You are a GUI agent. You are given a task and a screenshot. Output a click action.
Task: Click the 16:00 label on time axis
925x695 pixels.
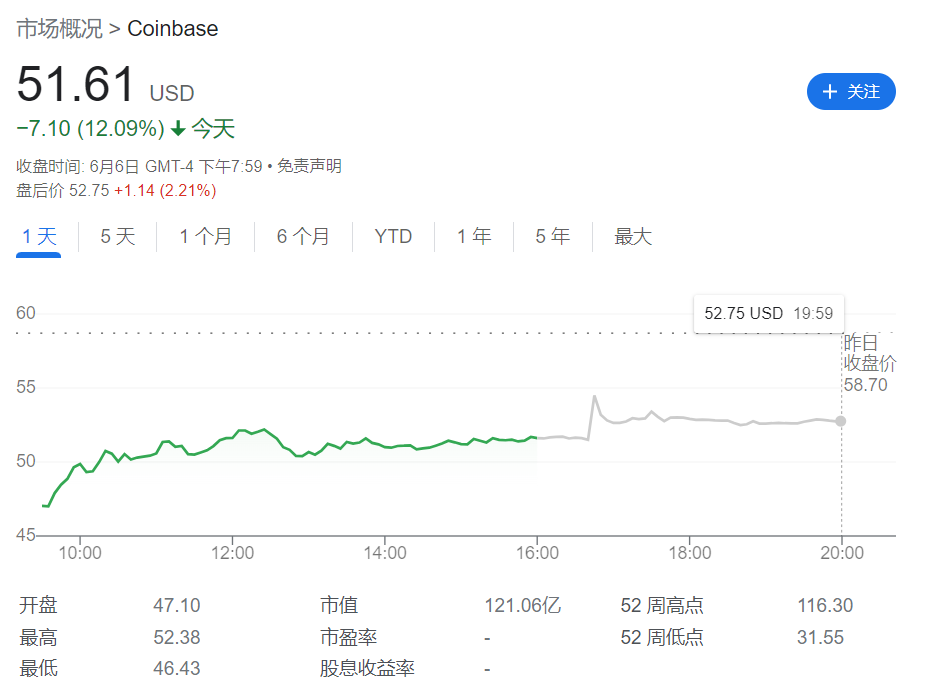click(537, 553)
